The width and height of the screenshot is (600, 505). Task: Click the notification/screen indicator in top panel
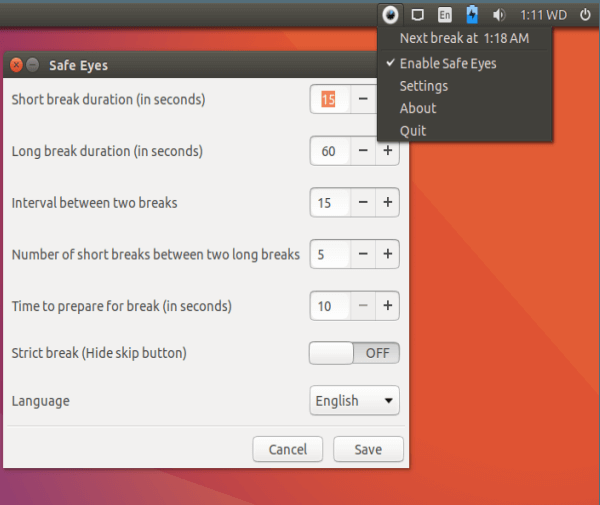[417, 15]
